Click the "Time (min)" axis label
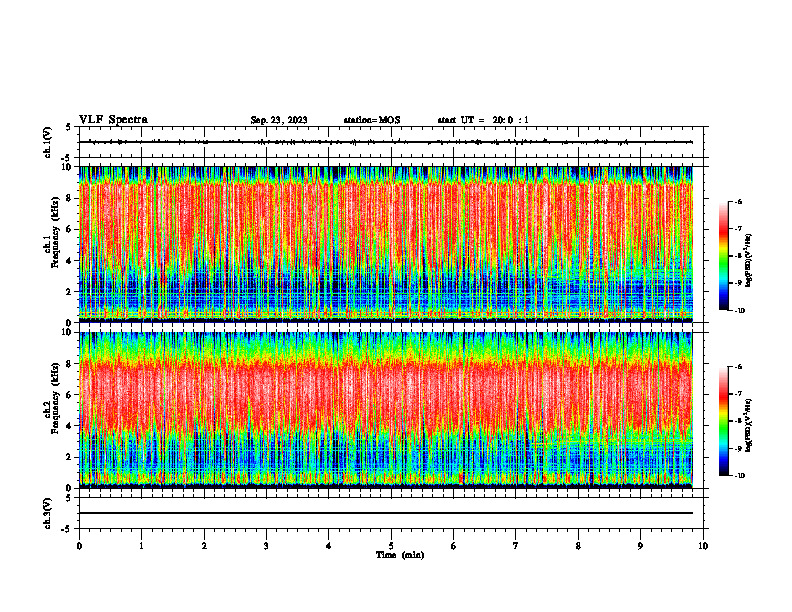 coord(400,555)
